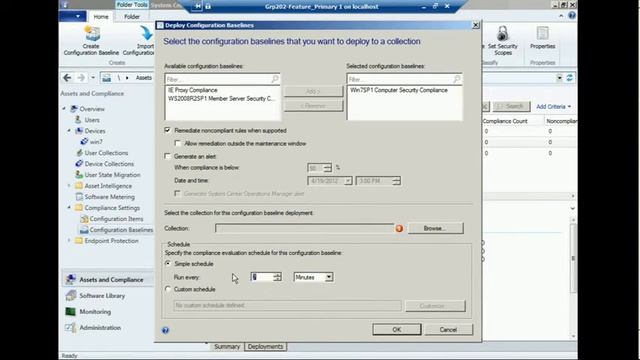Click the Customize schedule button
640x360 pixels.
(x=435, y=306)
